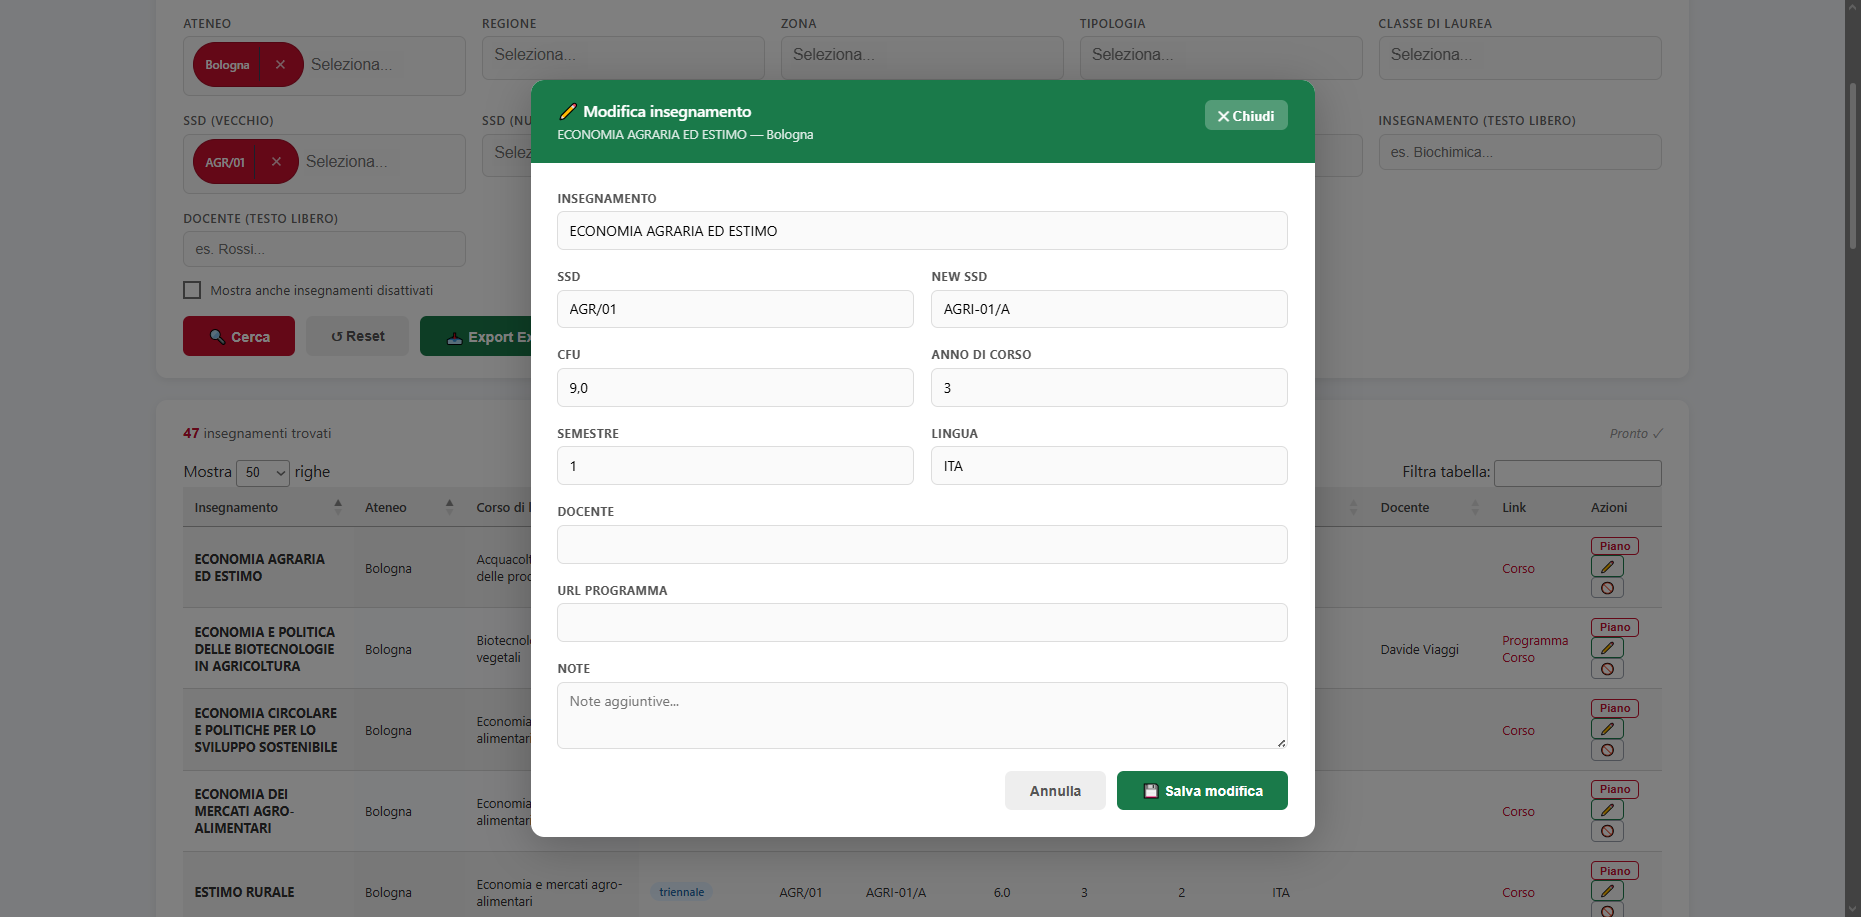The width and height of the screenshot is (1861, 917).
Task: Sort table by Insegnamento column
Action: pyautogui.click(x=268, y=508)
